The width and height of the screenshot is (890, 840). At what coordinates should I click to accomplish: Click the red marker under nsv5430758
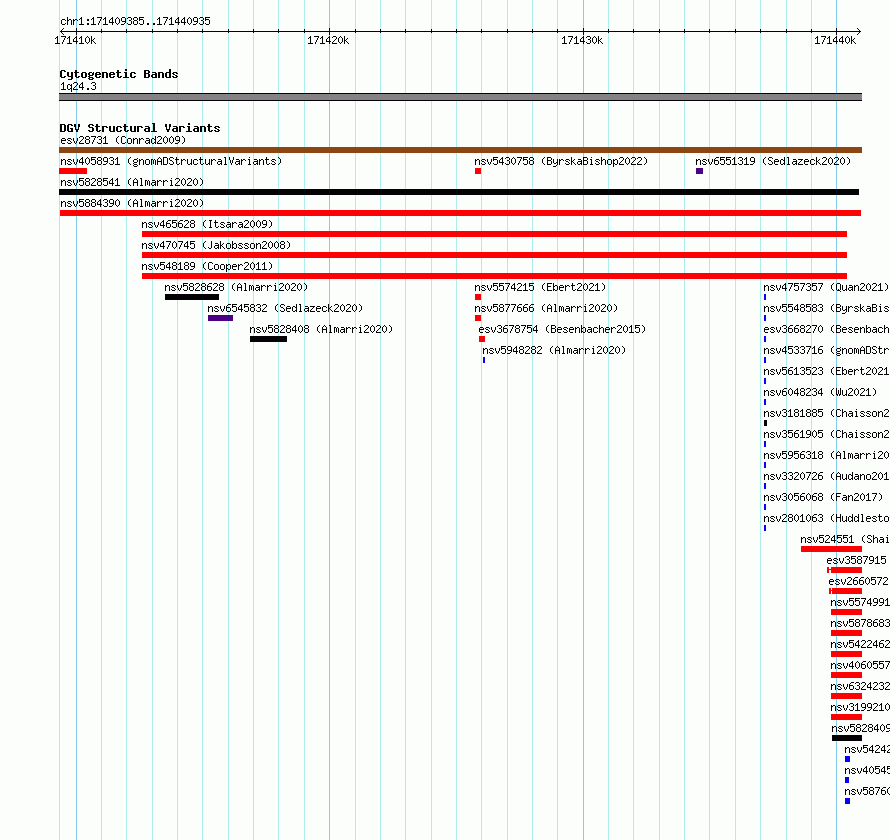tap(478, 171)
